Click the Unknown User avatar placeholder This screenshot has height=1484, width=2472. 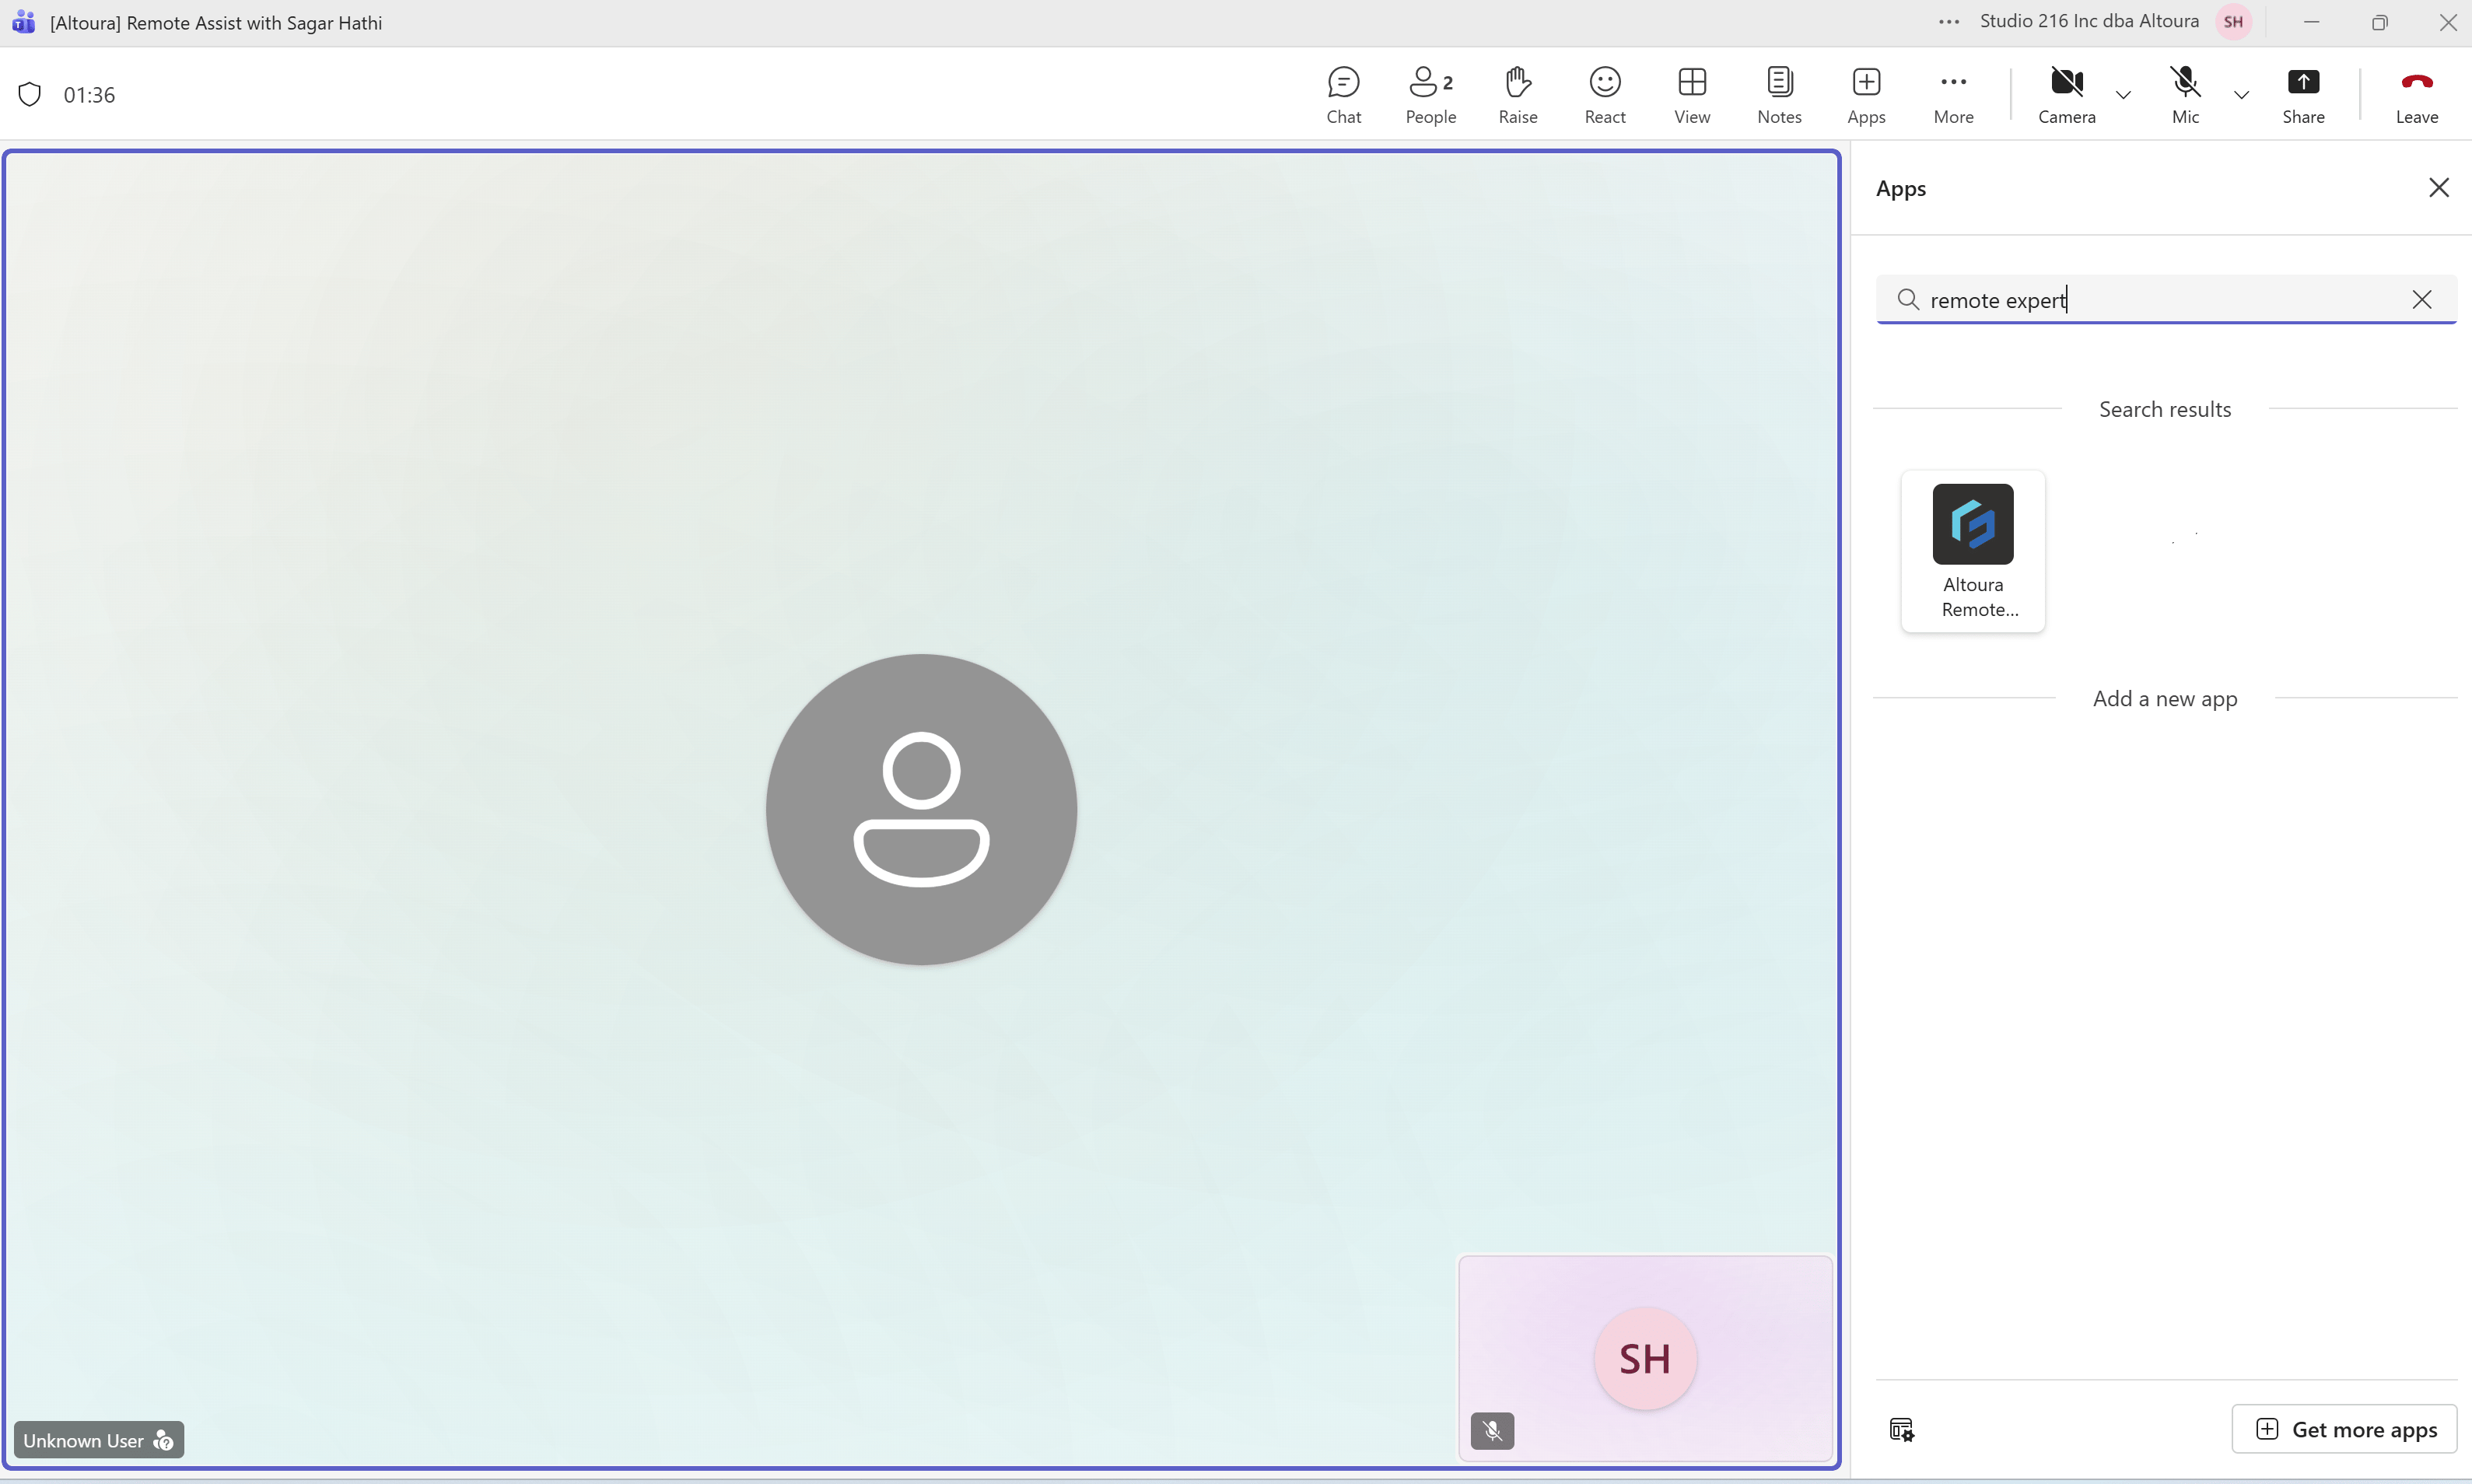[921, 809]
